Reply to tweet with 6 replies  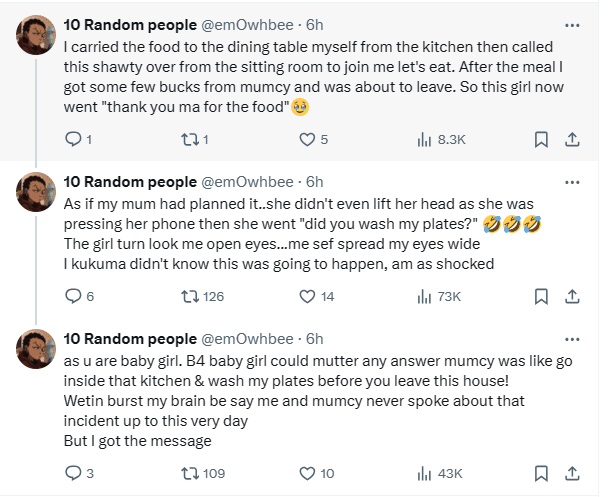[72, 296]
